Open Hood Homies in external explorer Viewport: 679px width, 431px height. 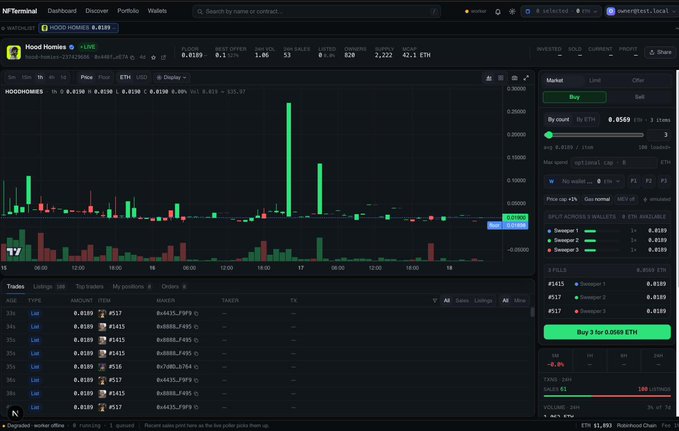163,57
